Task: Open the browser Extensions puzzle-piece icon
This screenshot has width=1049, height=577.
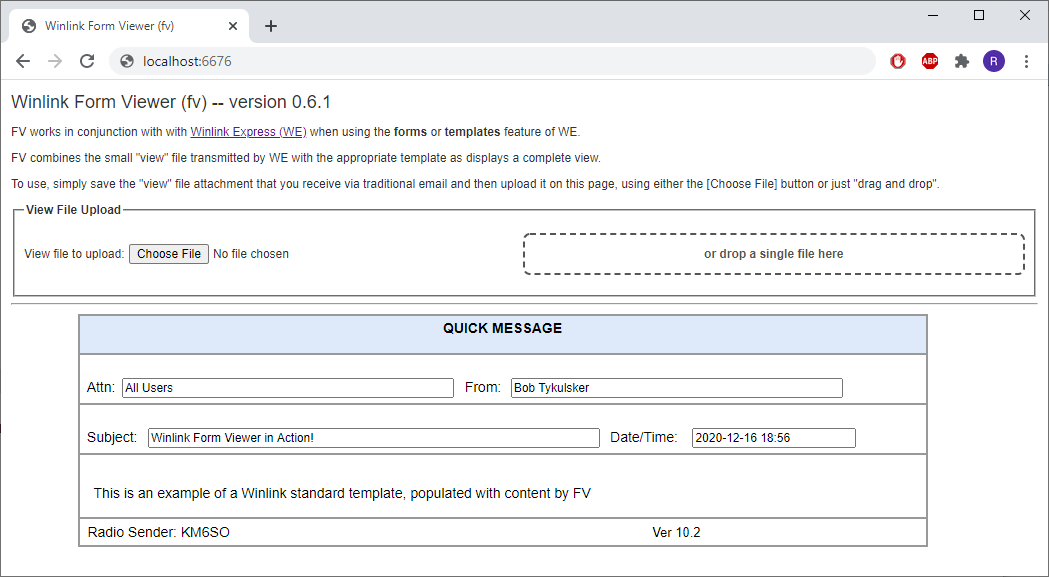Action: (x=962, y=61)
